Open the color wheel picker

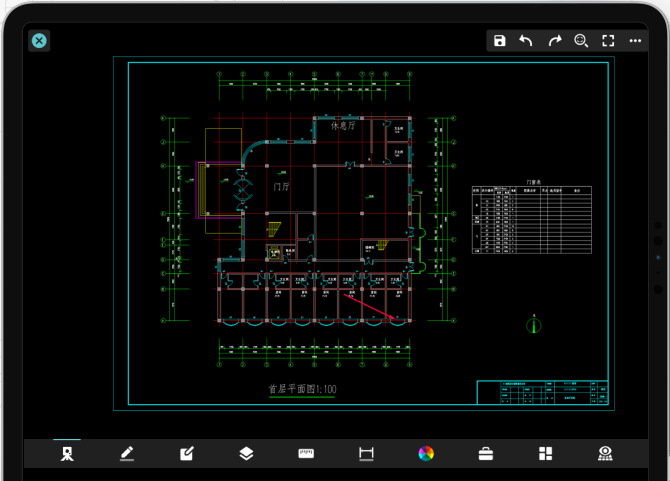pyautogui.click(x=426, y=453)
